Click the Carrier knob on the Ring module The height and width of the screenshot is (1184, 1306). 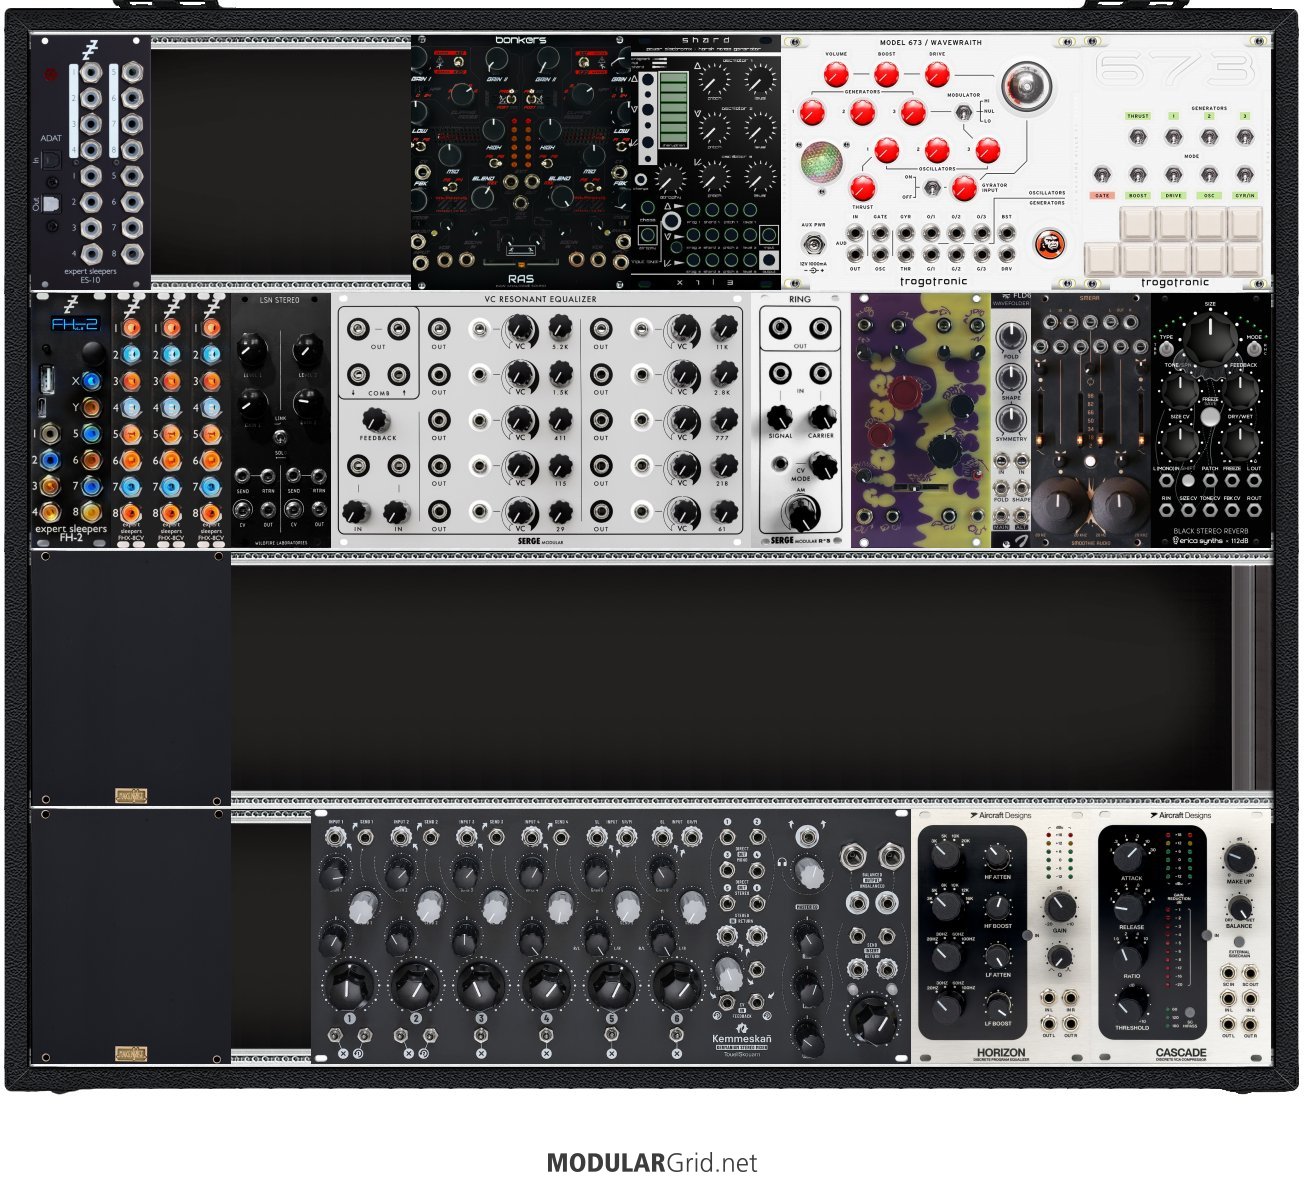pos(822,417)
